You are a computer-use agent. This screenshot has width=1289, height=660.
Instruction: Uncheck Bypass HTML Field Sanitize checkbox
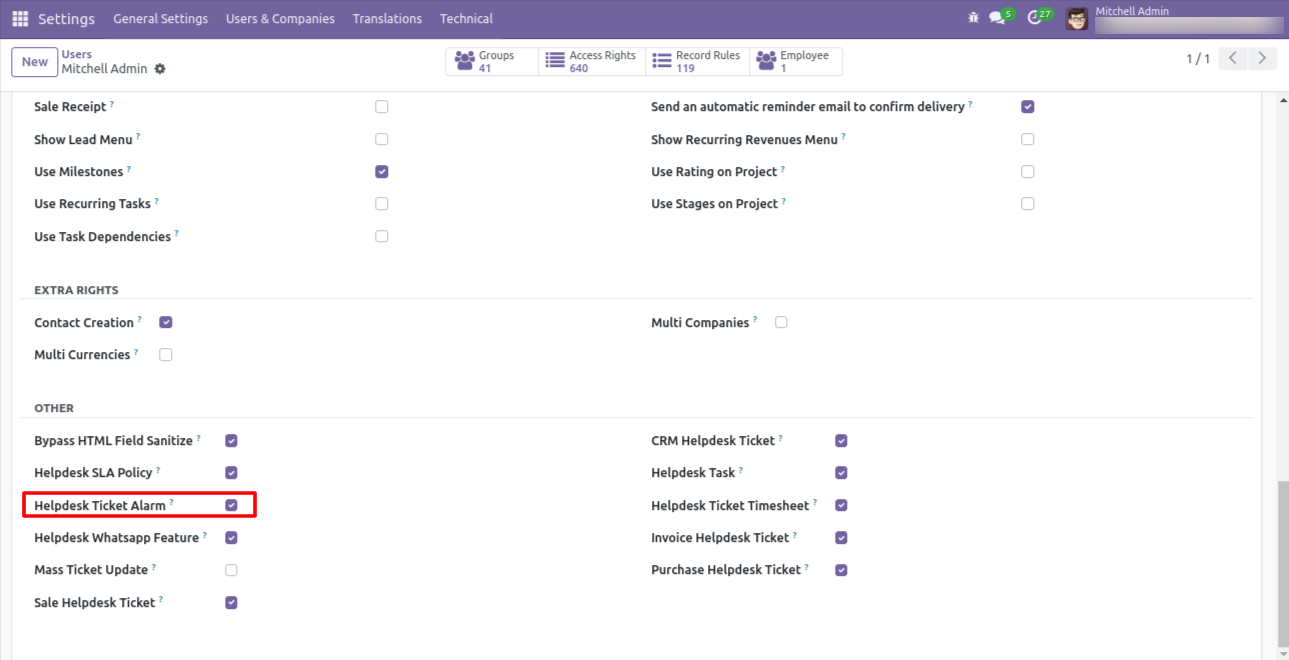[x=231, y=440]
